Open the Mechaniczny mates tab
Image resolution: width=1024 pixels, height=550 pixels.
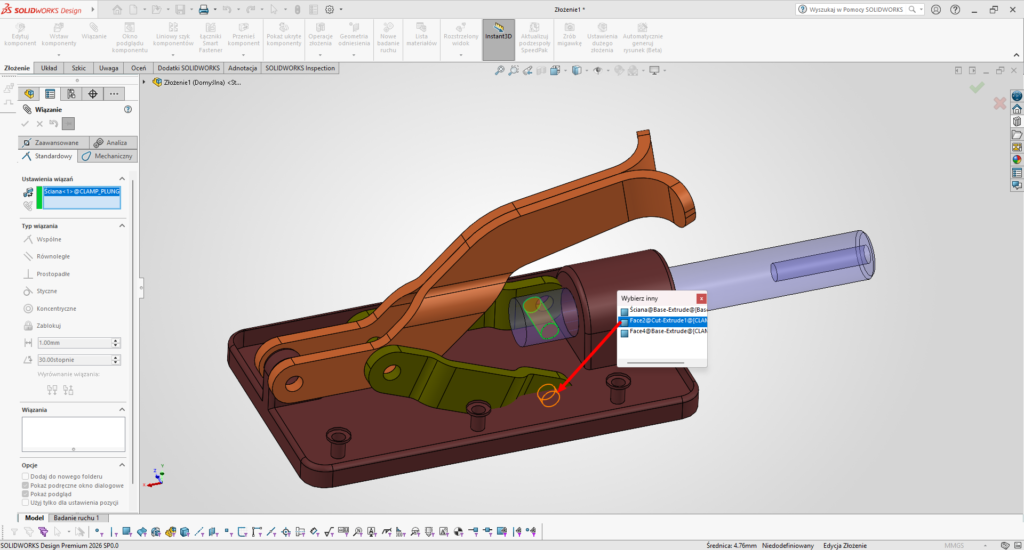tap(108, 156)
